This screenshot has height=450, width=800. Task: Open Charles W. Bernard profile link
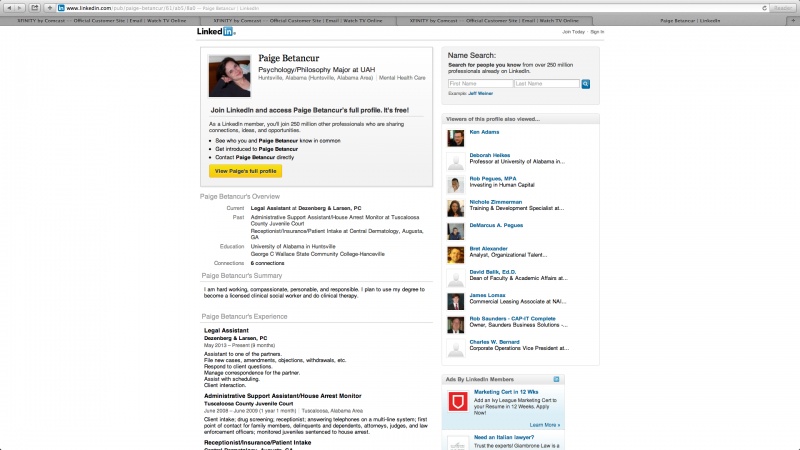click(494, 342)
